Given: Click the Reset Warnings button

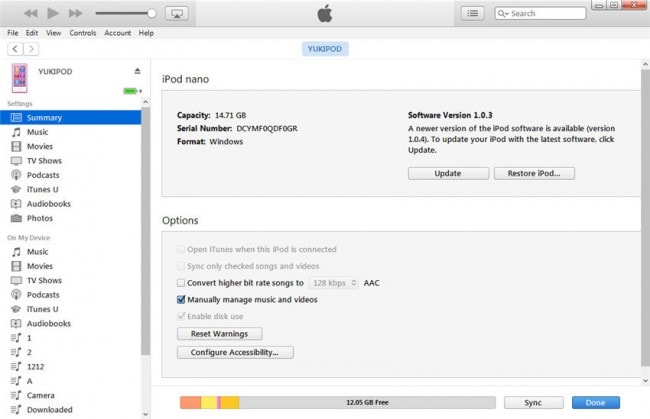Looking at the screenshot, I should (x=219, y=334).
